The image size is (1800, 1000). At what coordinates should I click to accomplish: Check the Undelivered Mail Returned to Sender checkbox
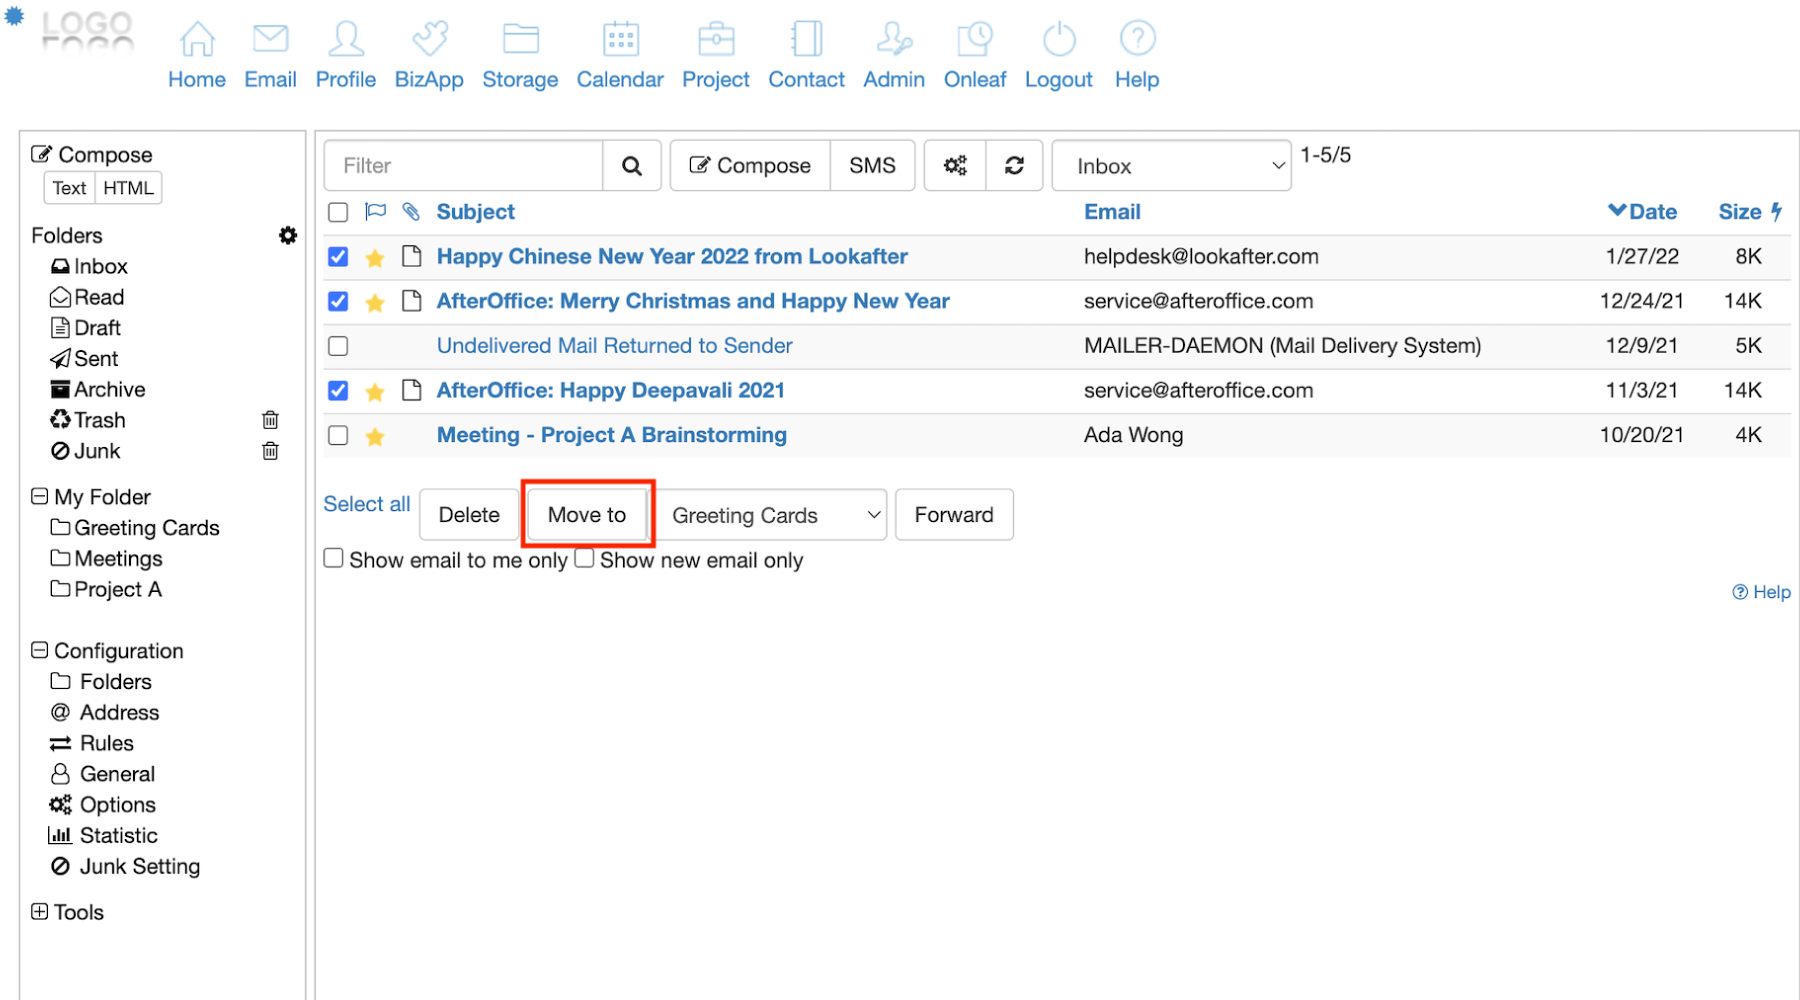coord(338,346)
